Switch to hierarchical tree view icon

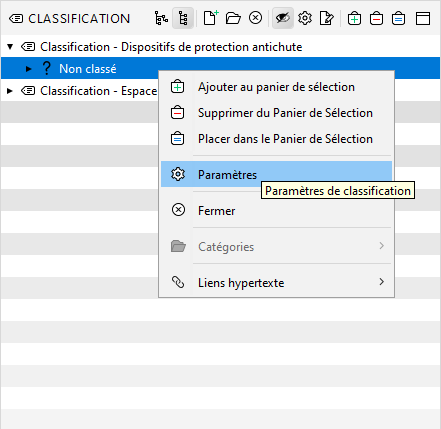(161, 18)
